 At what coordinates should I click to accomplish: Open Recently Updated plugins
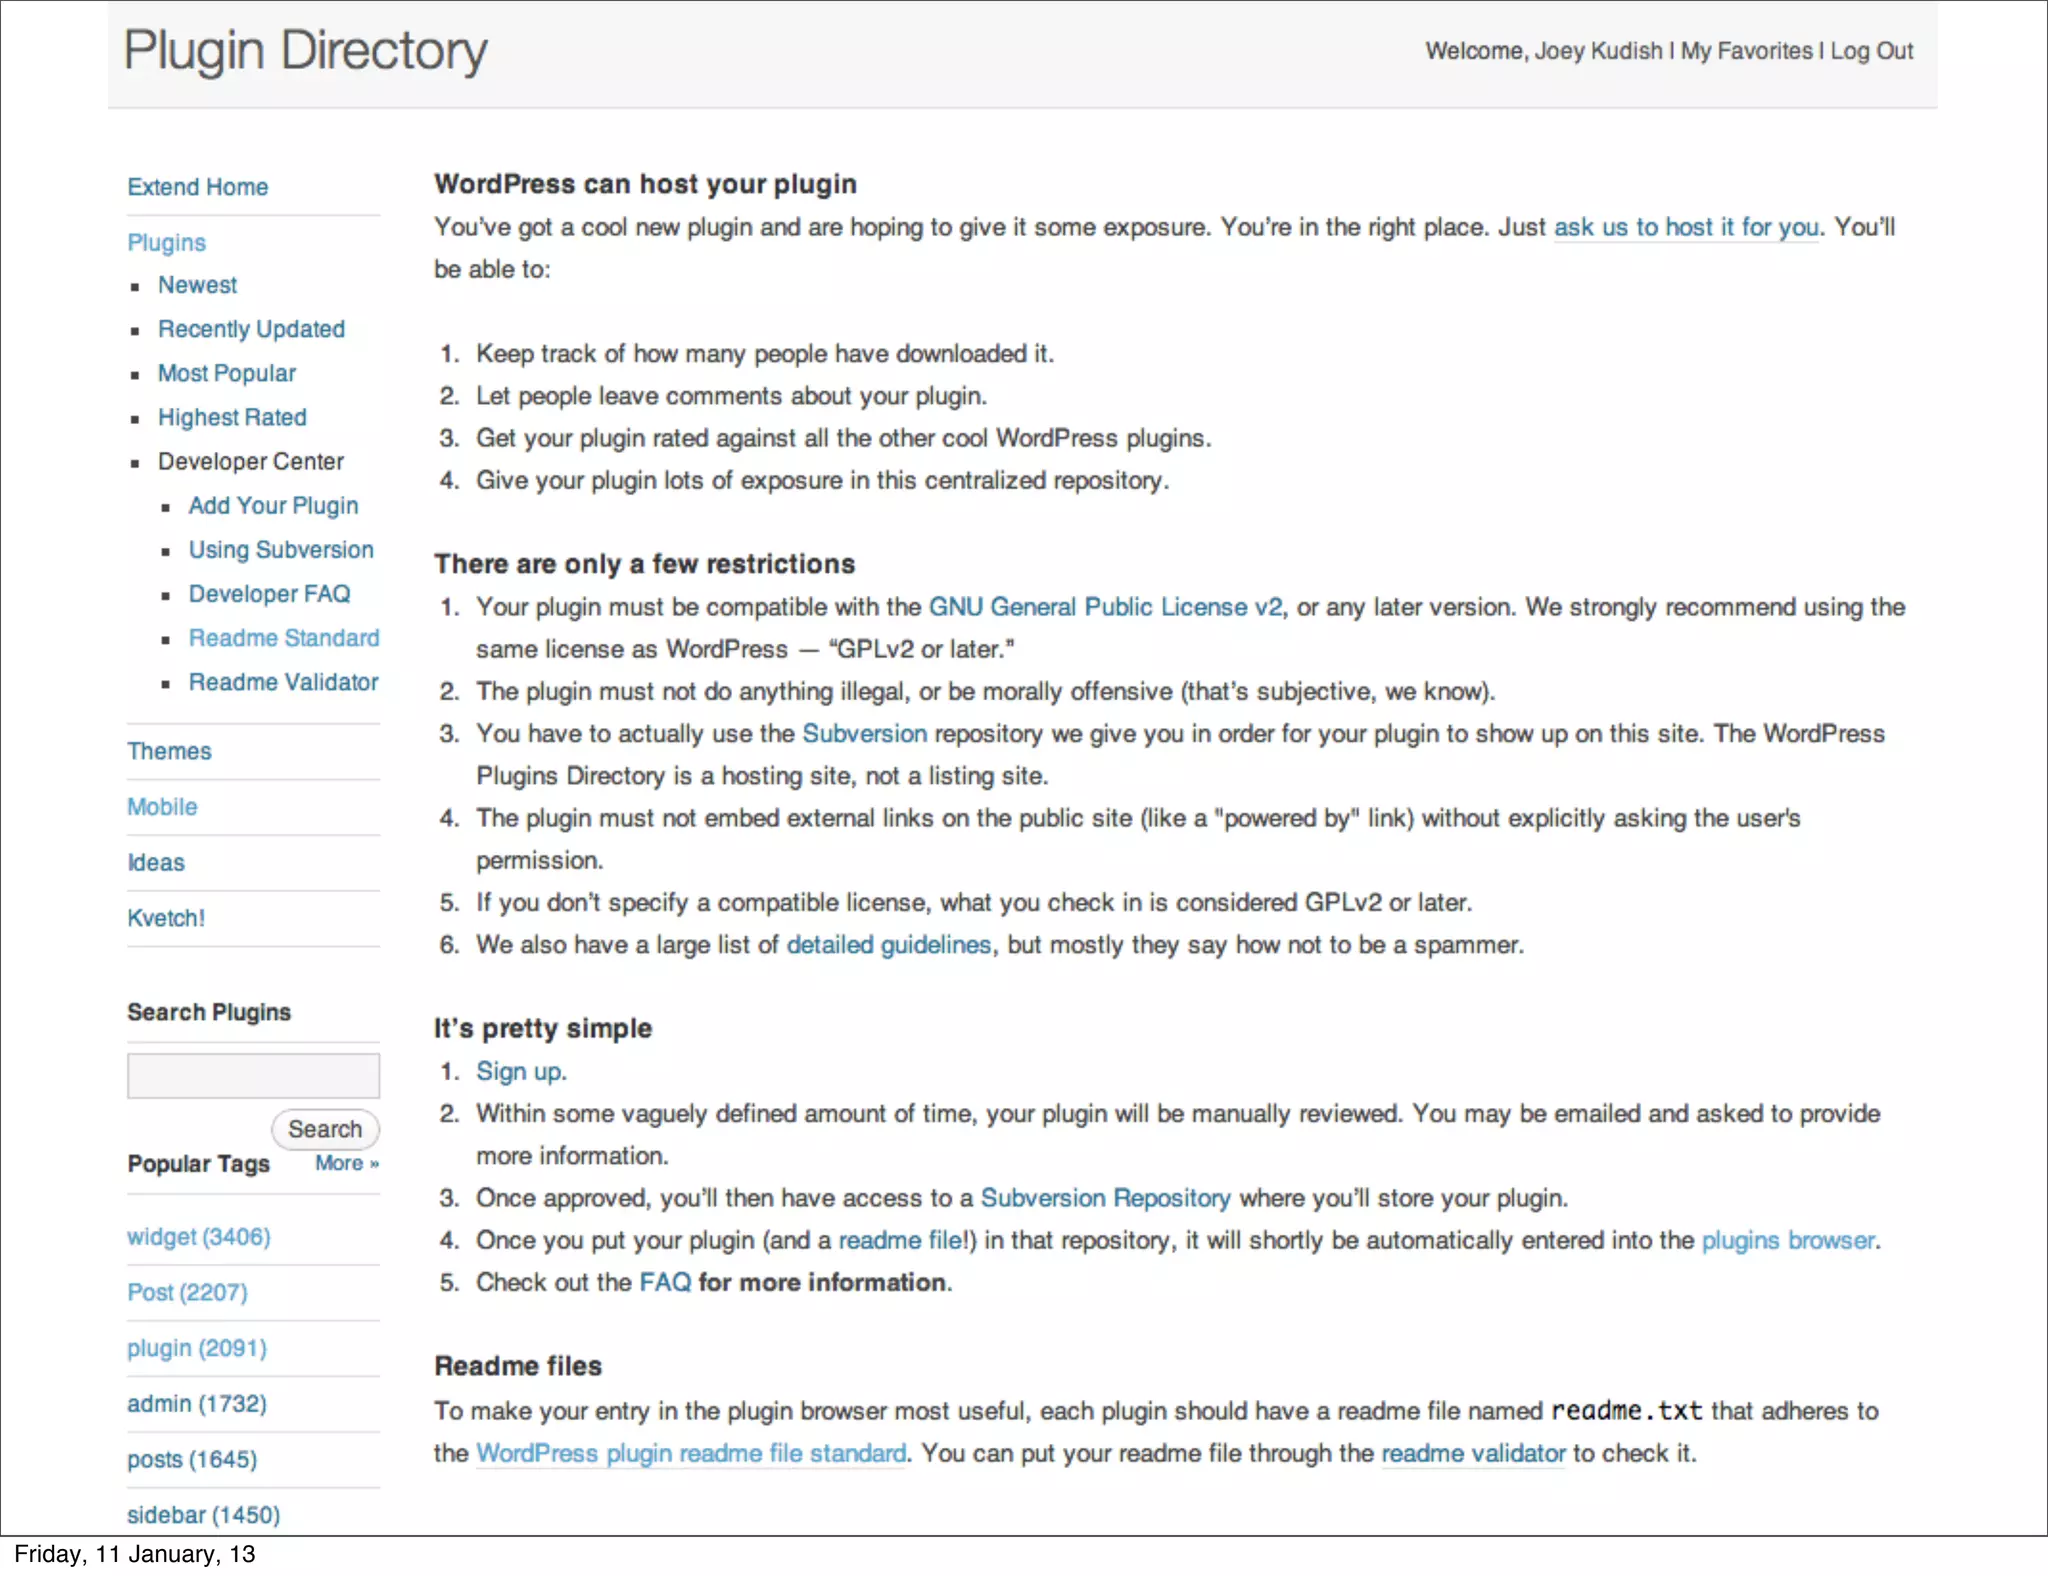coord(251,329)
